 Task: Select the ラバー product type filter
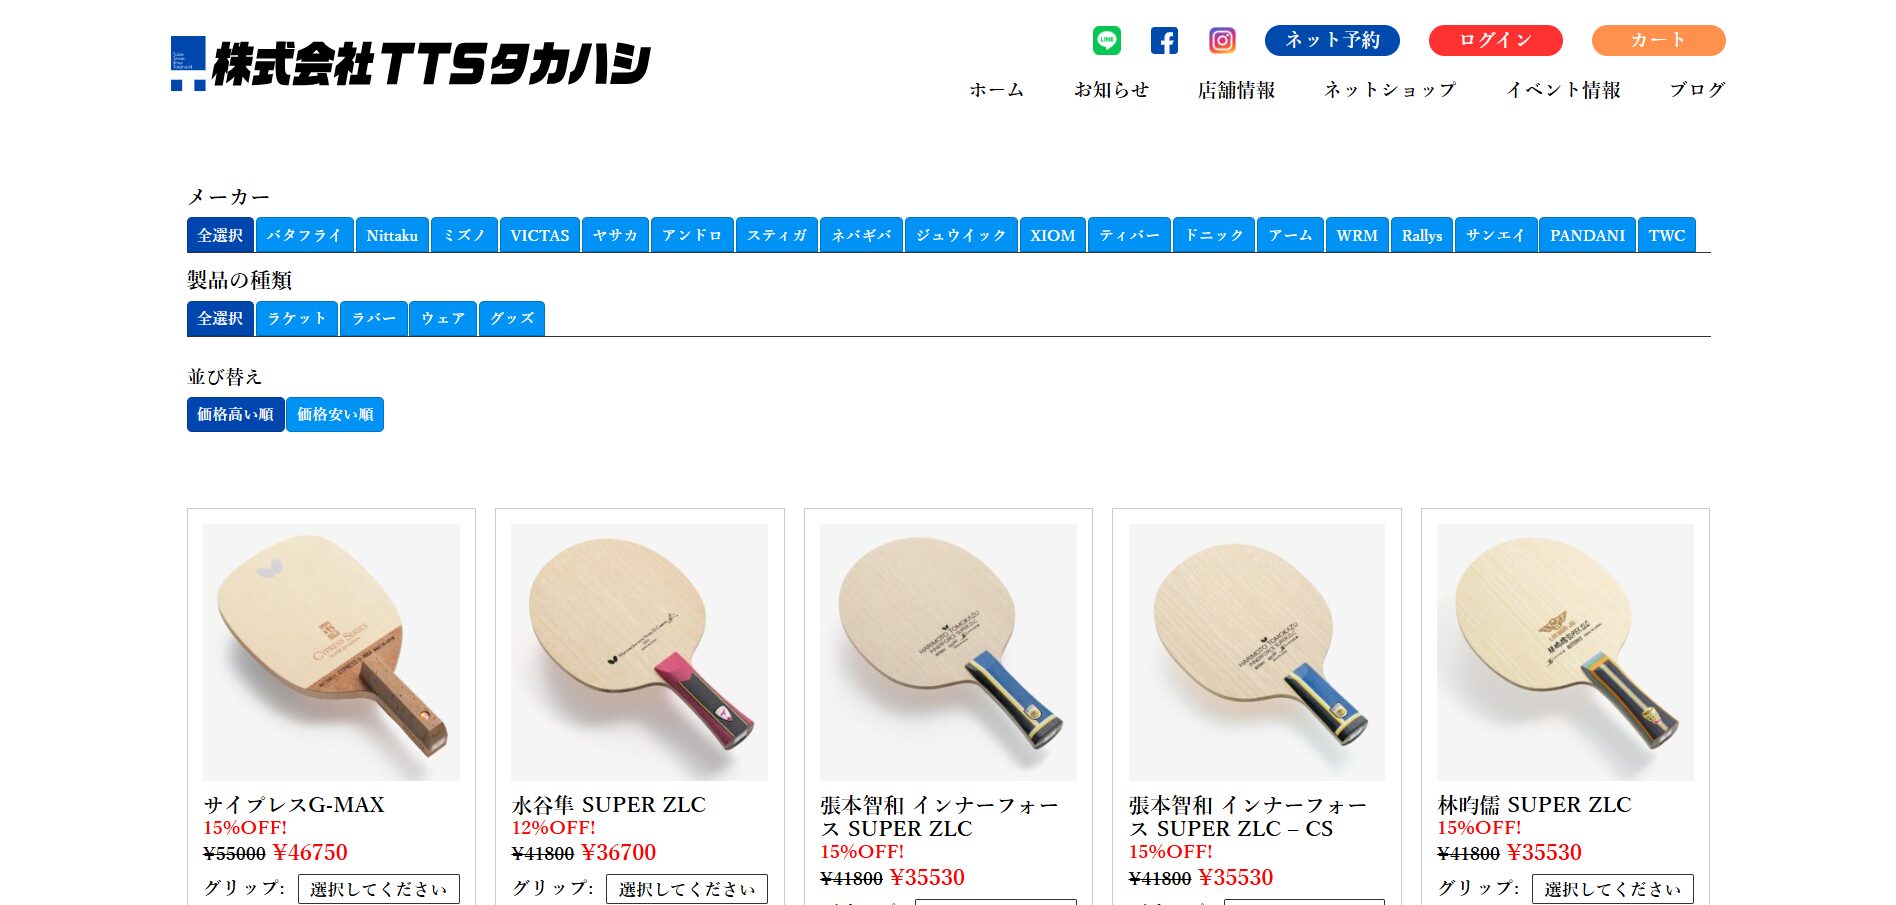374,318
